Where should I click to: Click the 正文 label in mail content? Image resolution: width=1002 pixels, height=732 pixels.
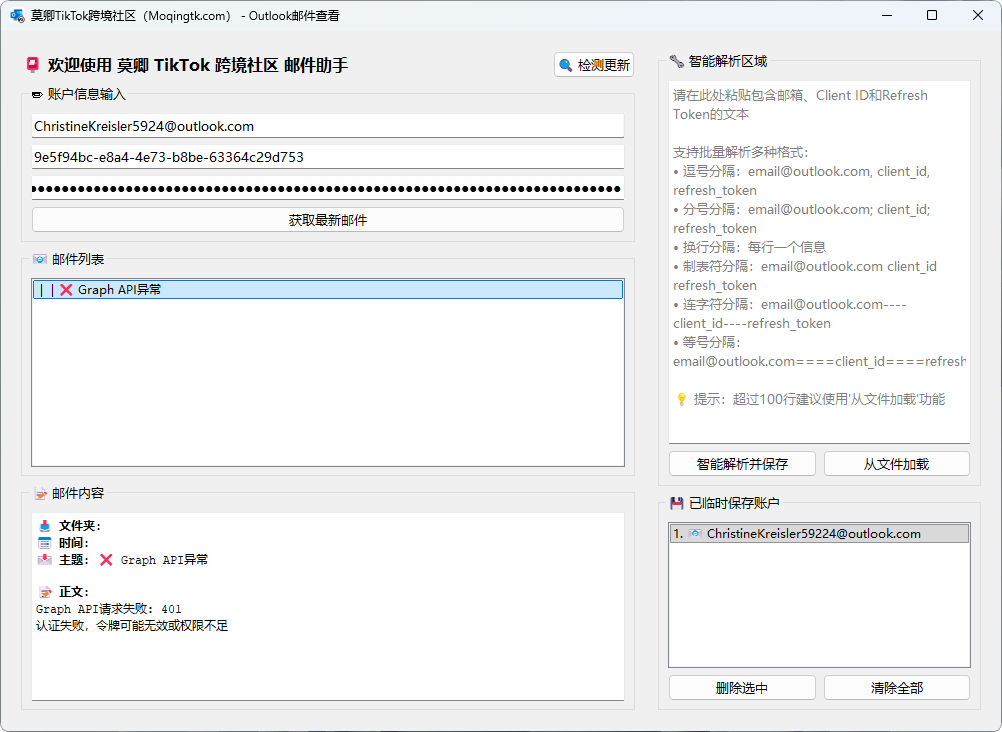coord(73,592)
